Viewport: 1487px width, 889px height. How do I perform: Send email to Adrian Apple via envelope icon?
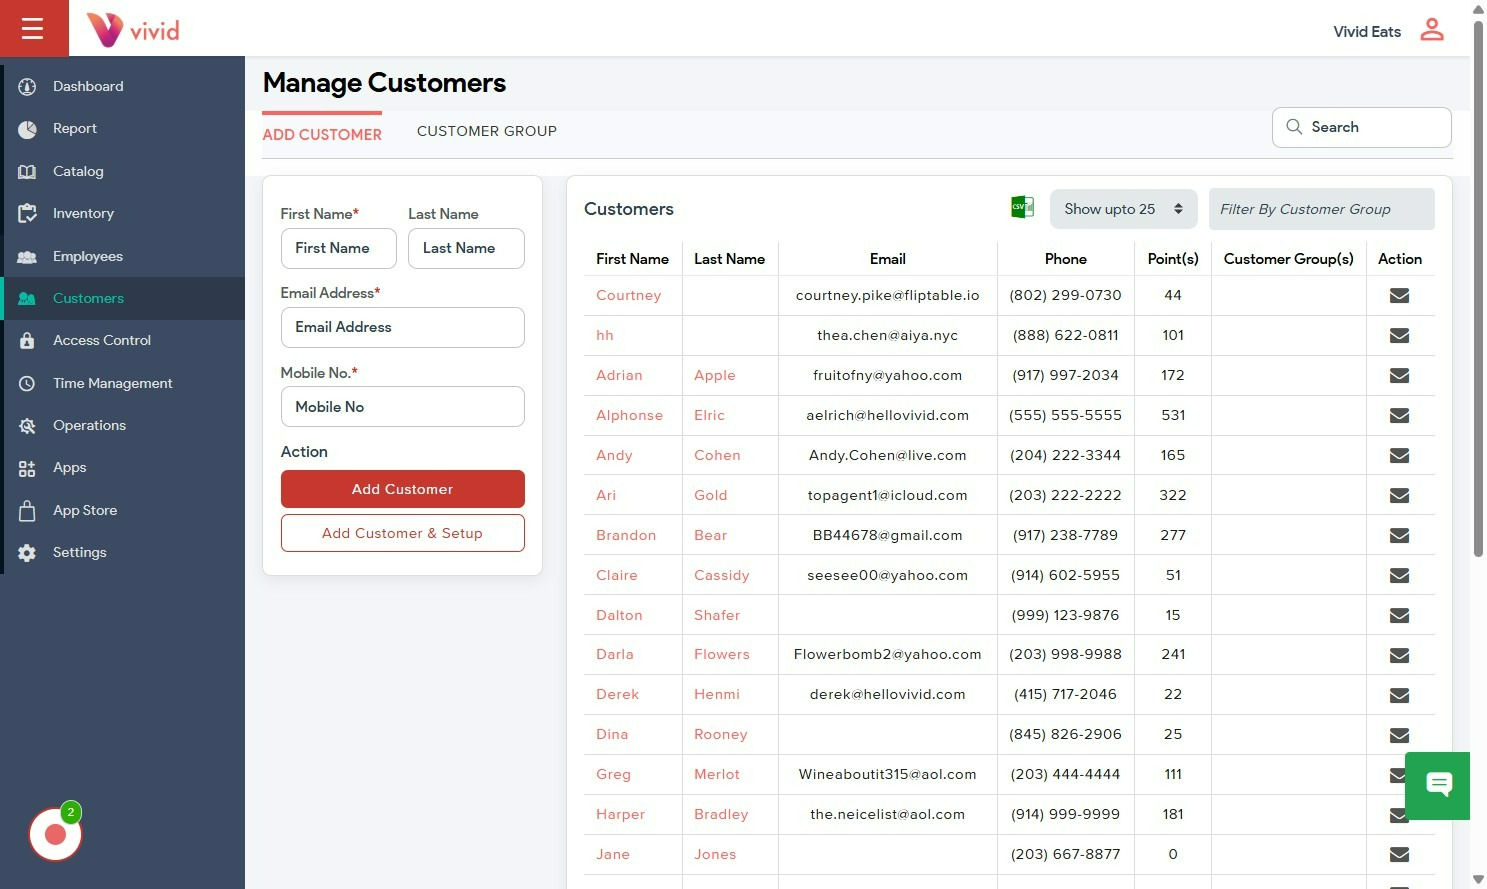[1399, 376]
